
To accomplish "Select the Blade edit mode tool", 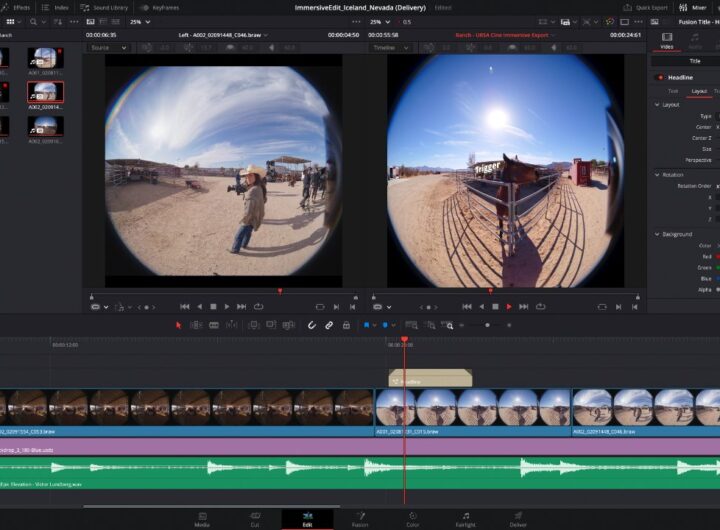I will point(231,325).
